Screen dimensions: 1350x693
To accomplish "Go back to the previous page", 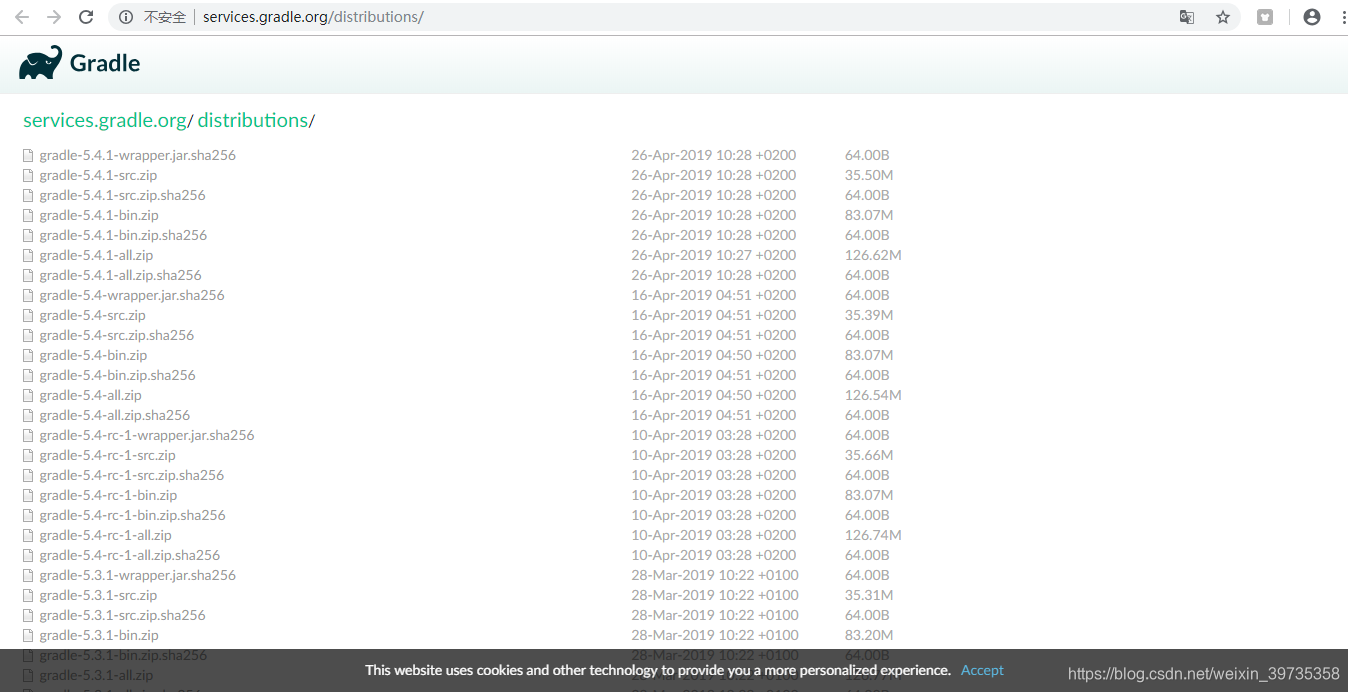I will pyautogui.click(x=22, y=17).
